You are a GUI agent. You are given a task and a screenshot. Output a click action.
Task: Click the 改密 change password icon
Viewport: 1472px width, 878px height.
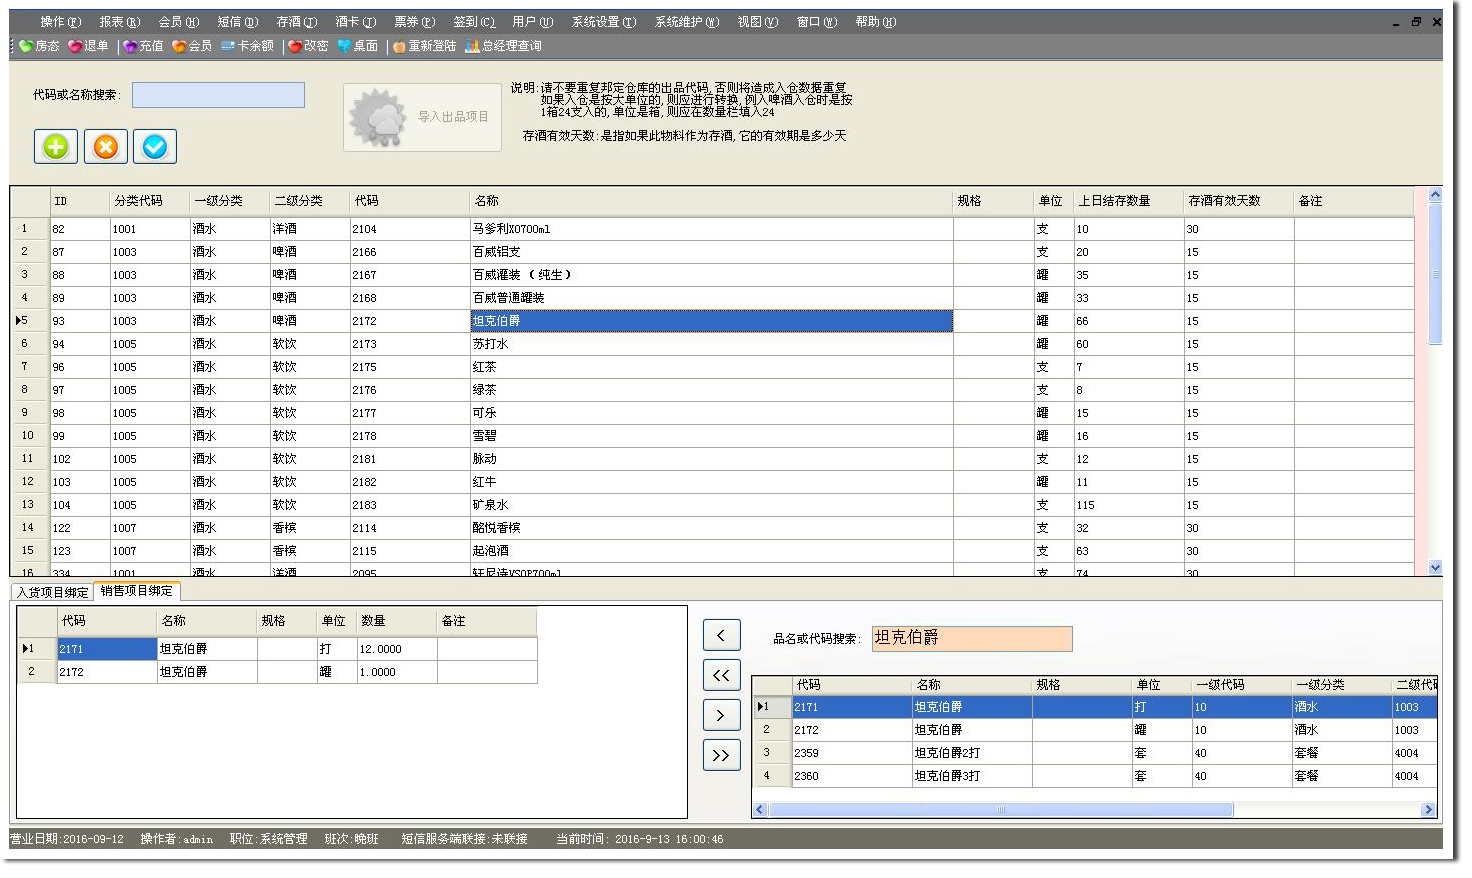pyautogui.click(x=308, y=46)
